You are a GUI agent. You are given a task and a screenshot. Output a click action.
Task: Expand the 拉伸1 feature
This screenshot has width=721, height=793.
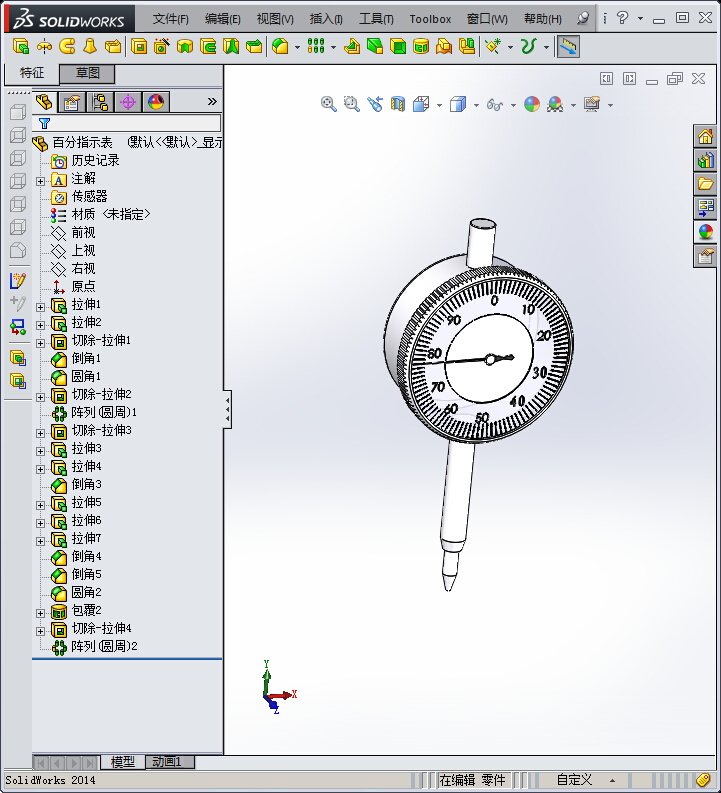(x=40, y=307)
